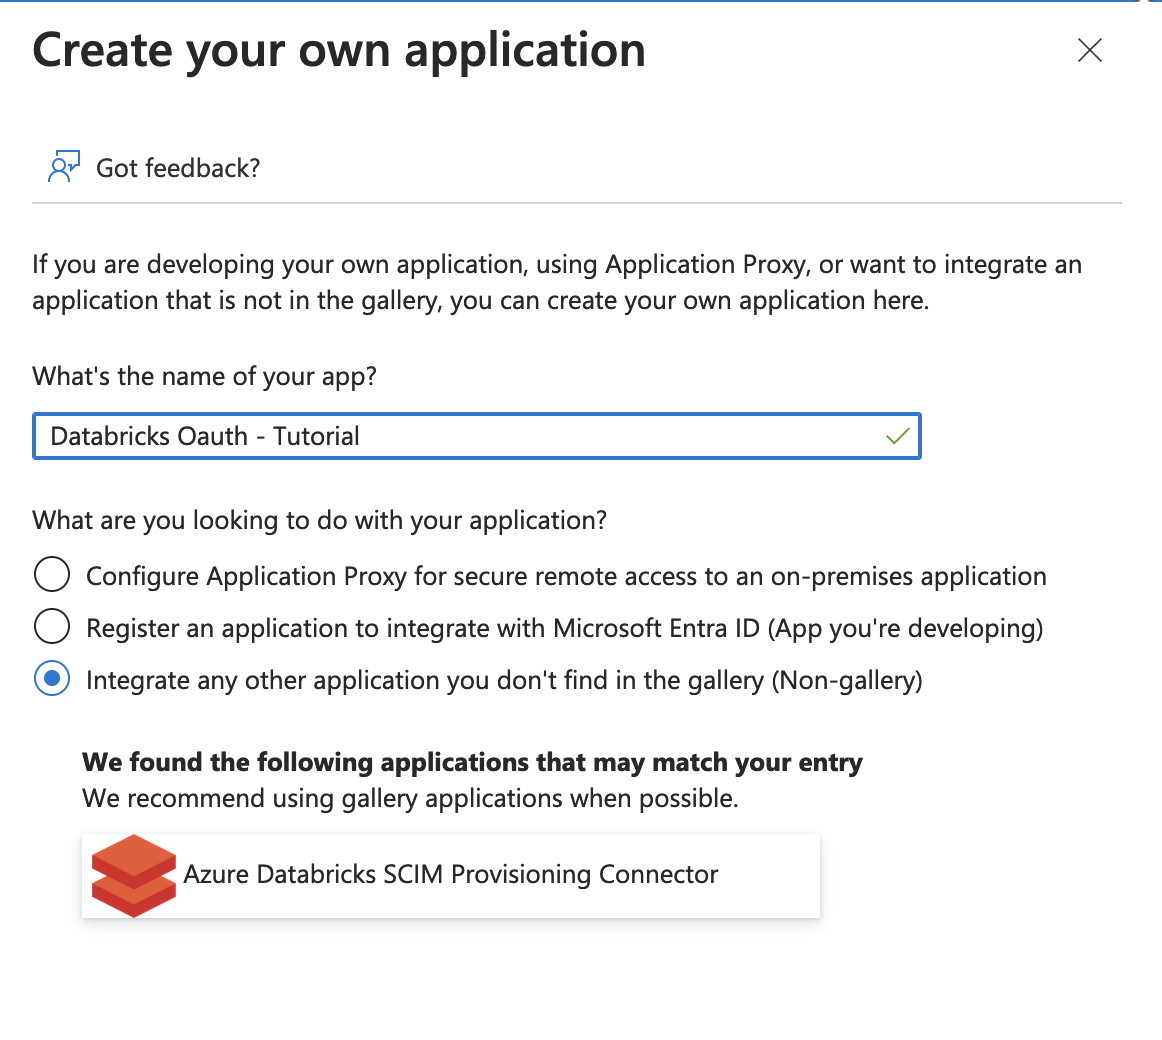
Task: Close the Create your own application panel
Action: pyautogui.click(x=1089, y=50)
